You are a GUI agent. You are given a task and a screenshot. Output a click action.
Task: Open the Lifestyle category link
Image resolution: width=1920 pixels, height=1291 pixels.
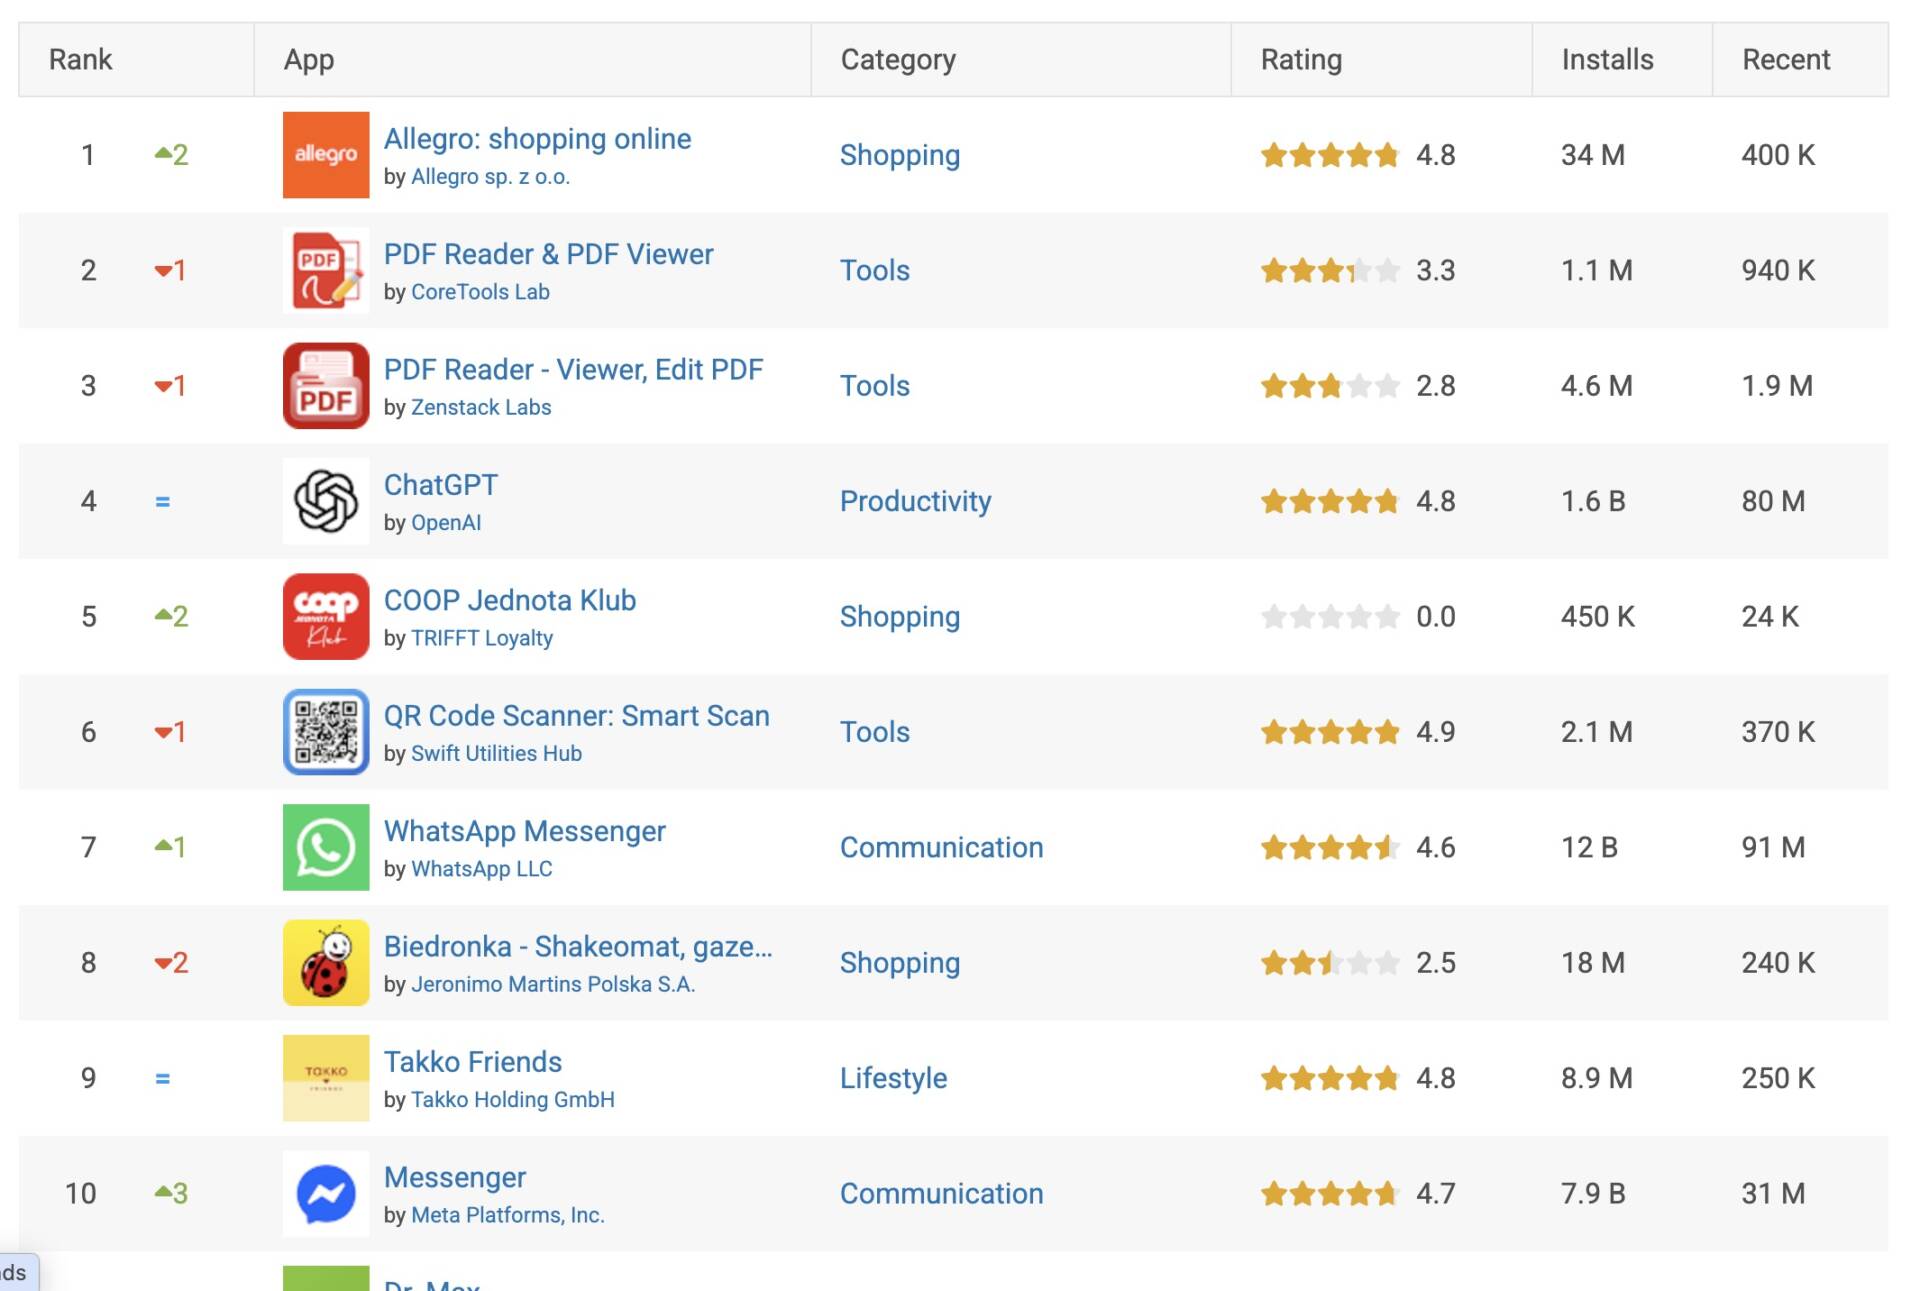(x=893, y=1078)
